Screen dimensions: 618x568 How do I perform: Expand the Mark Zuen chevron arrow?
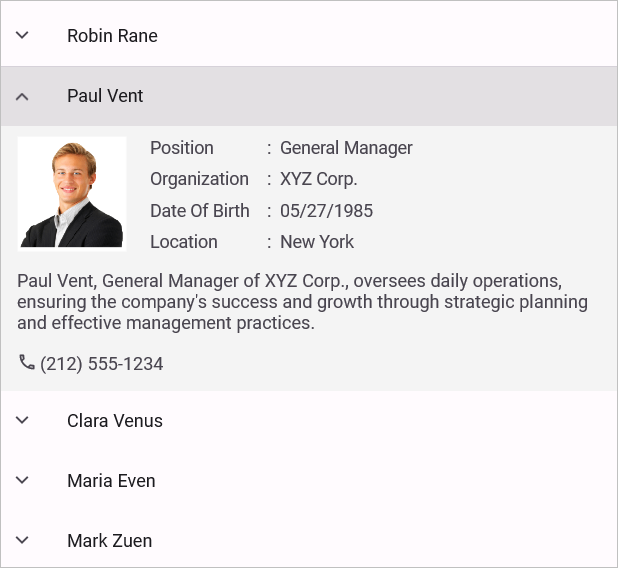tap(22, 540)
